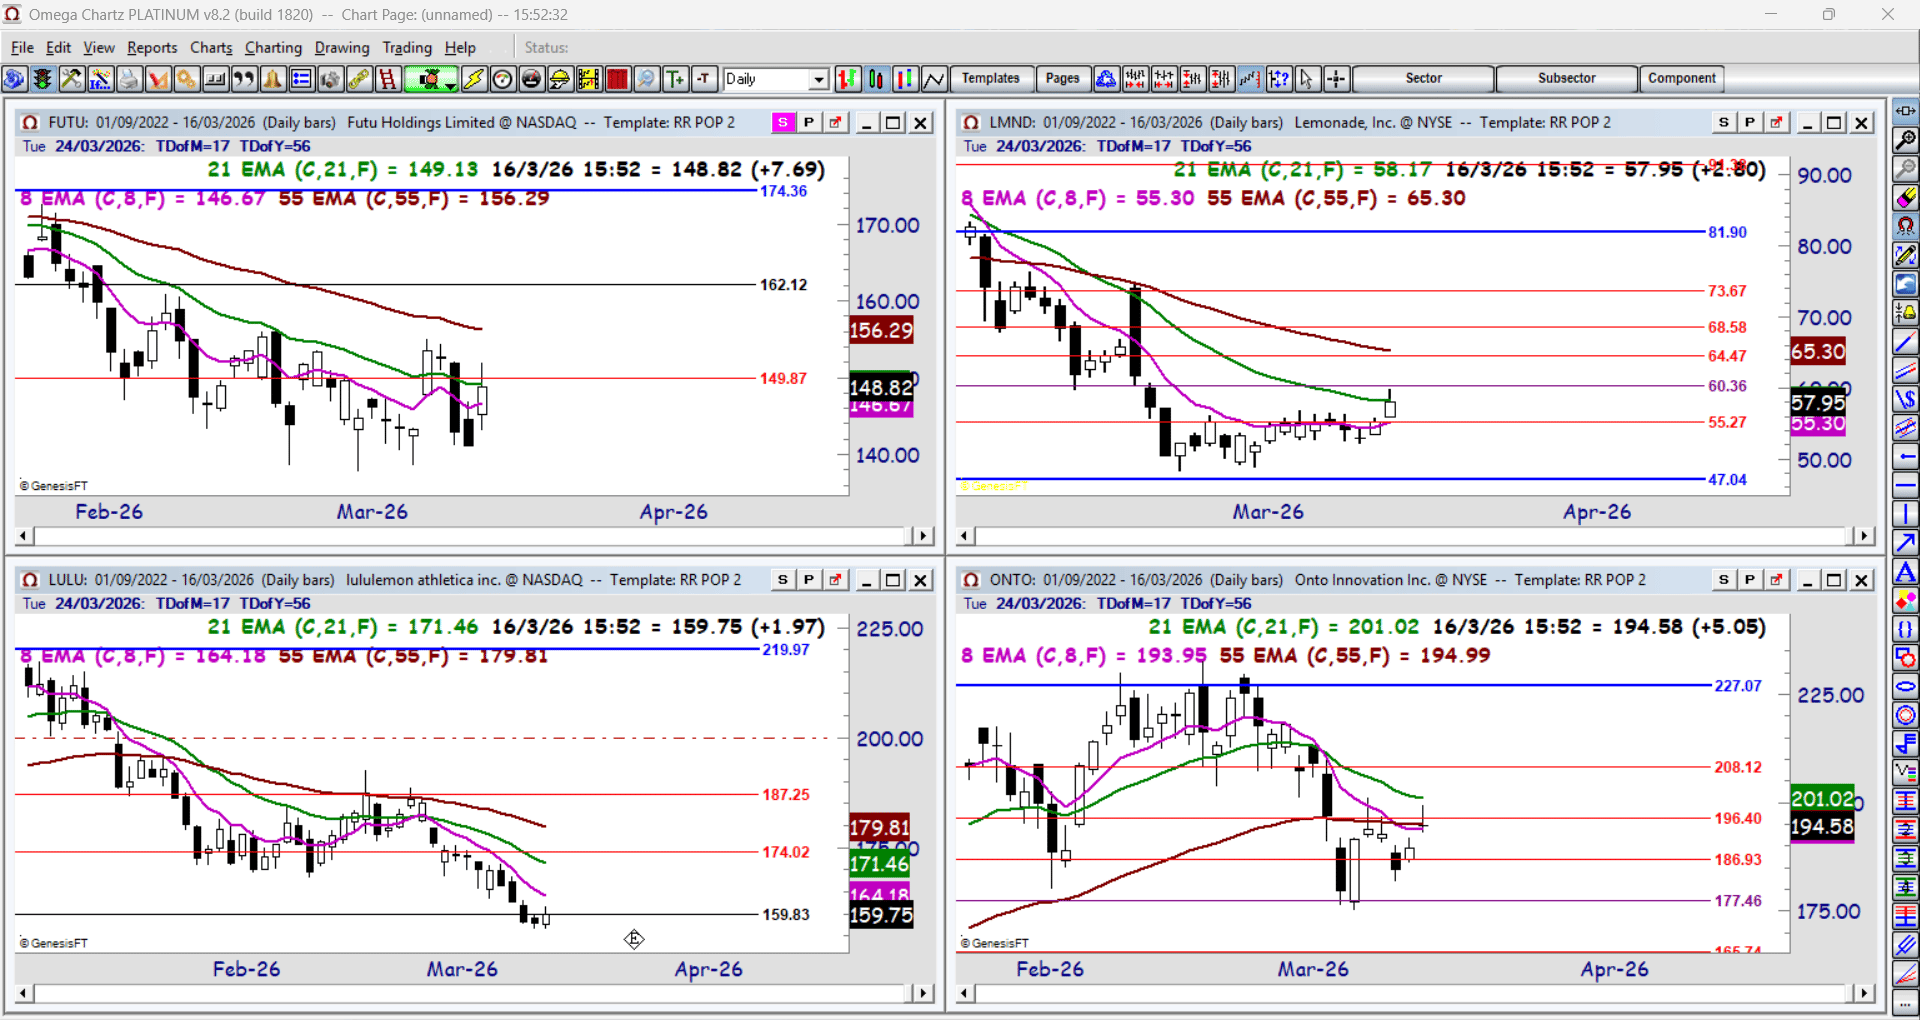This screenshot has height=1020, width=1920.
Task: Click the yellow lightning bolt toolbar icon
Action: [x=474, y=79]
